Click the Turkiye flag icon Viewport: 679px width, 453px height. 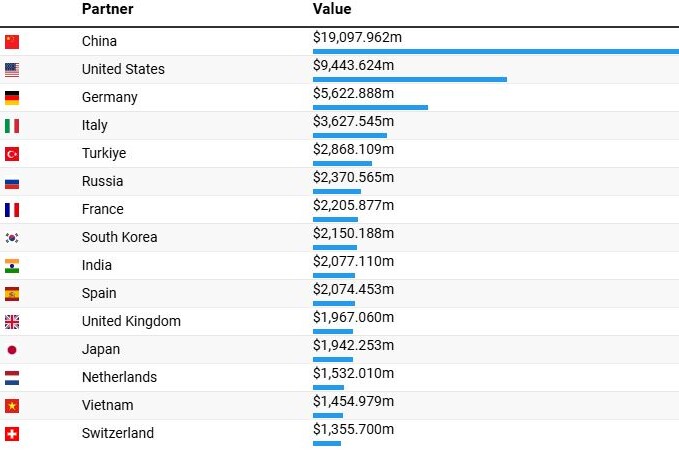tap(12, 154)
